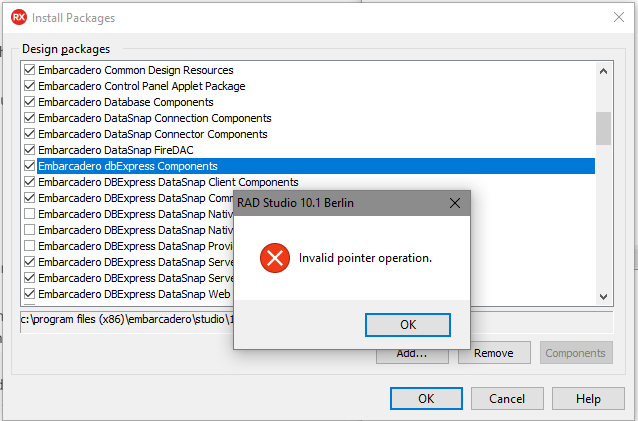The image size is (638, 421).
Task: Click the Add... button
Action: [x=412, y=354]
